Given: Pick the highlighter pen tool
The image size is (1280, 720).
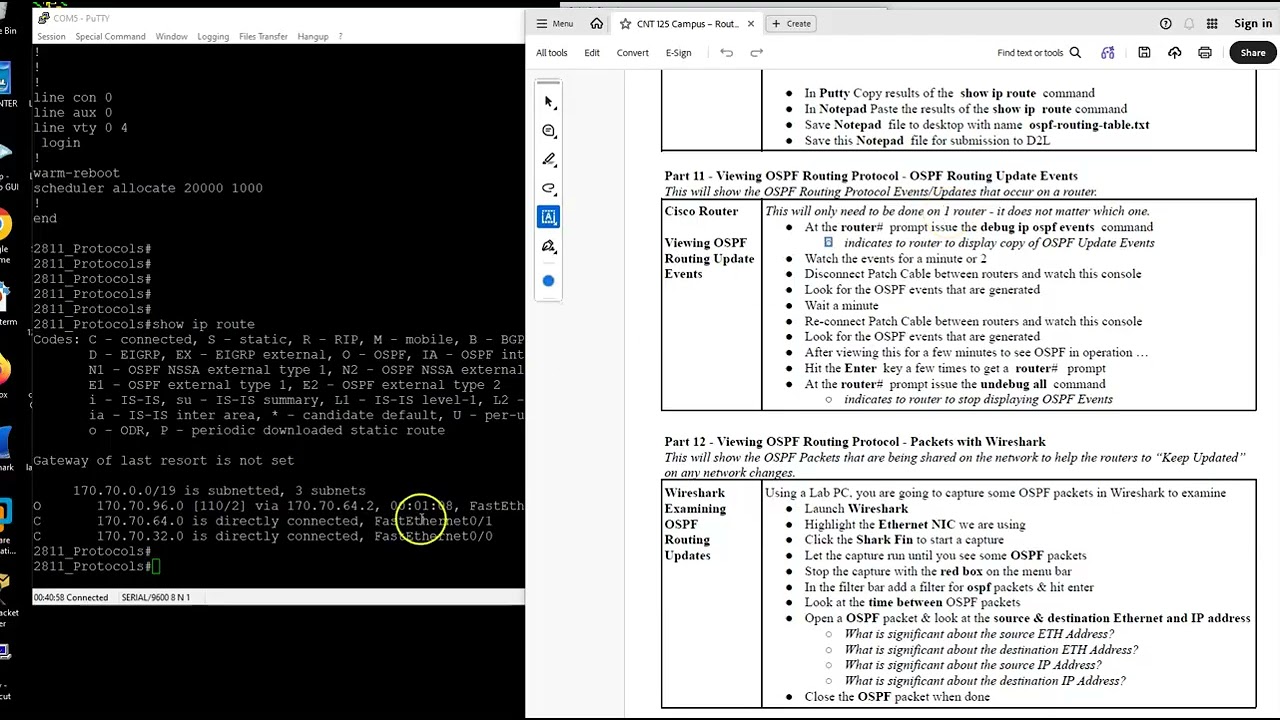Looking at the screenshot, I should click(549, 160).
